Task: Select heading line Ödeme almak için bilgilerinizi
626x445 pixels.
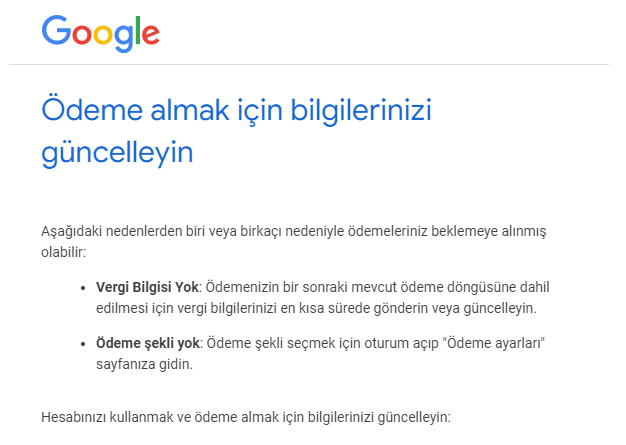Action: coord(236,110)
